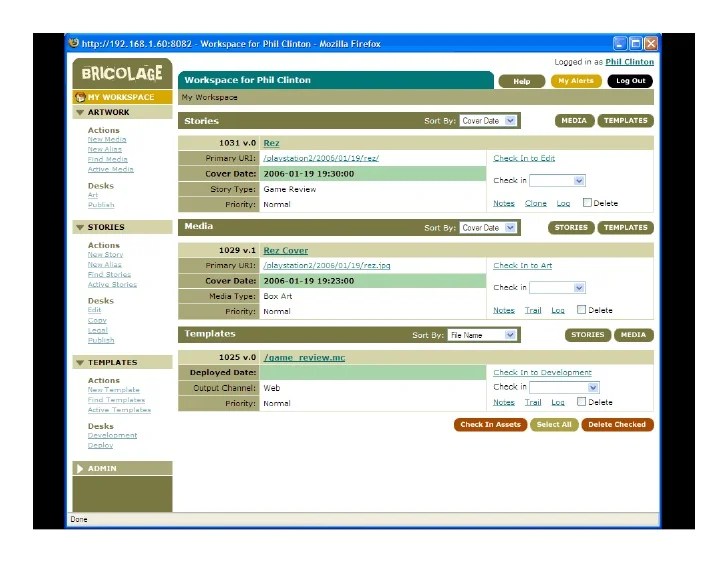The width and height of the screenshot is (728, 563).
Task: Open My Alerts
Action: pos(576,81)
